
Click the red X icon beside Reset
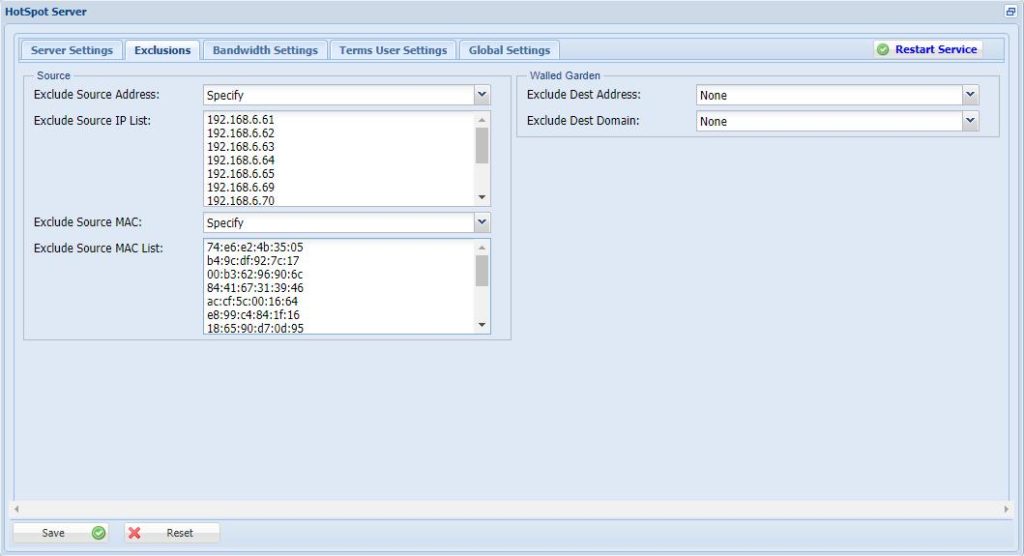click(x=135, y=533)
